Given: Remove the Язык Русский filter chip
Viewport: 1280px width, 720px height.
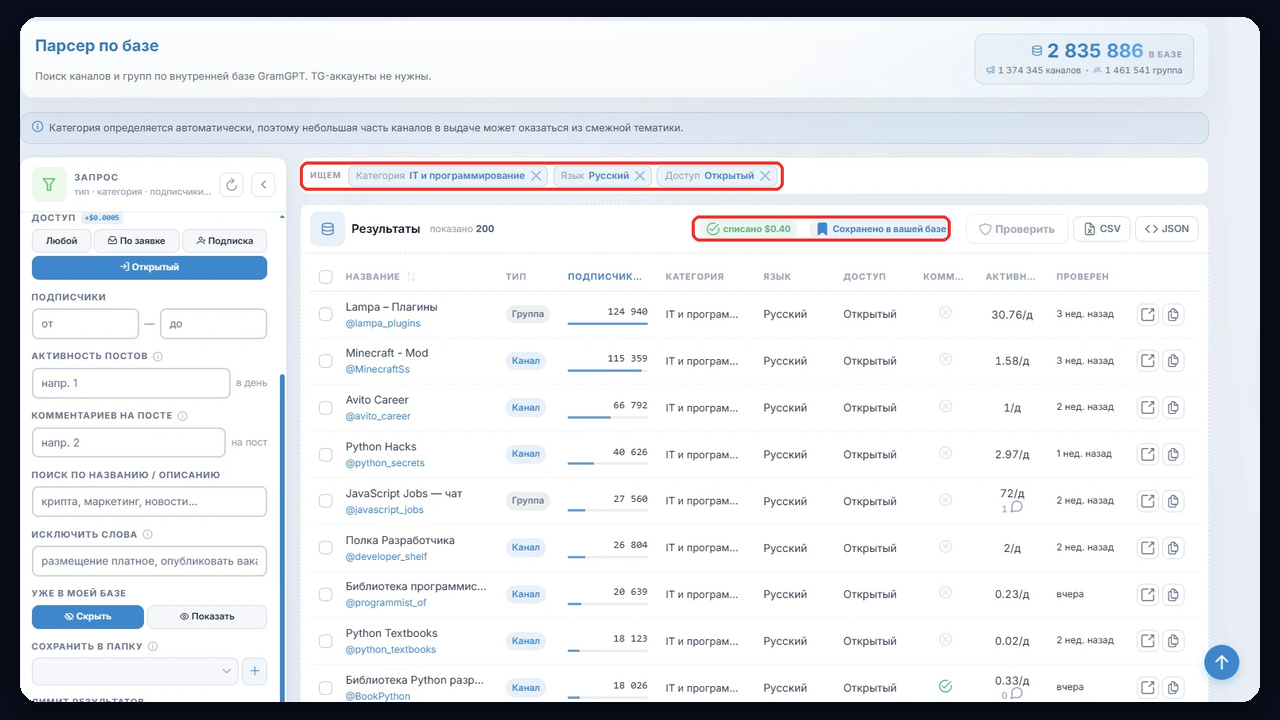Looking at the screenshot, I should click(x=641, y=176).
